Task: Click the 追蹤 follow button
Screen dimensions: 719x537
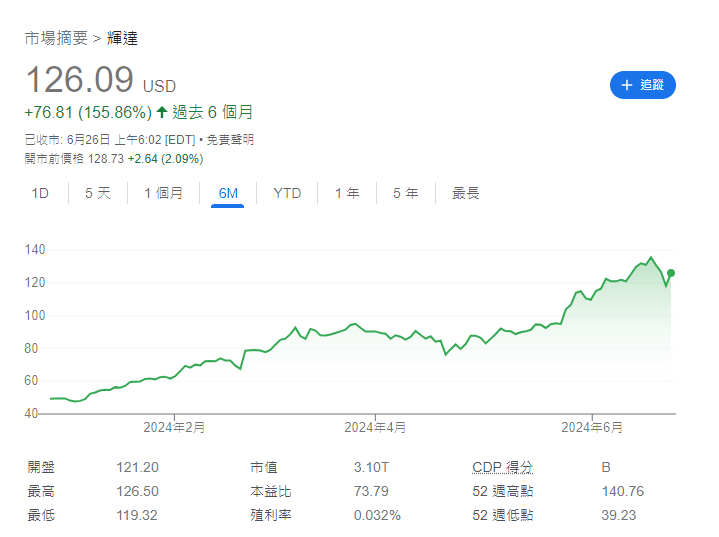Action: [x=643, y=85]
